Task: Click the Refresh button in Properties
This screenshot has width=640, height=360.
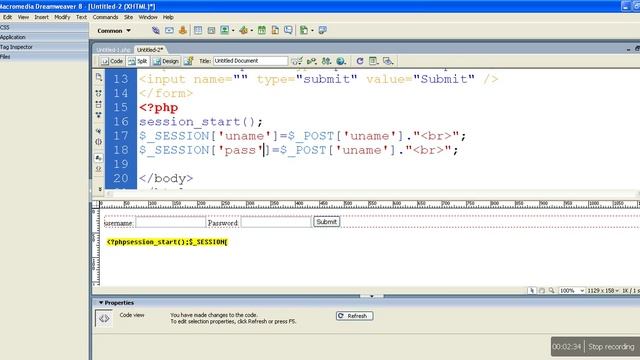Action: click(354, 316)
